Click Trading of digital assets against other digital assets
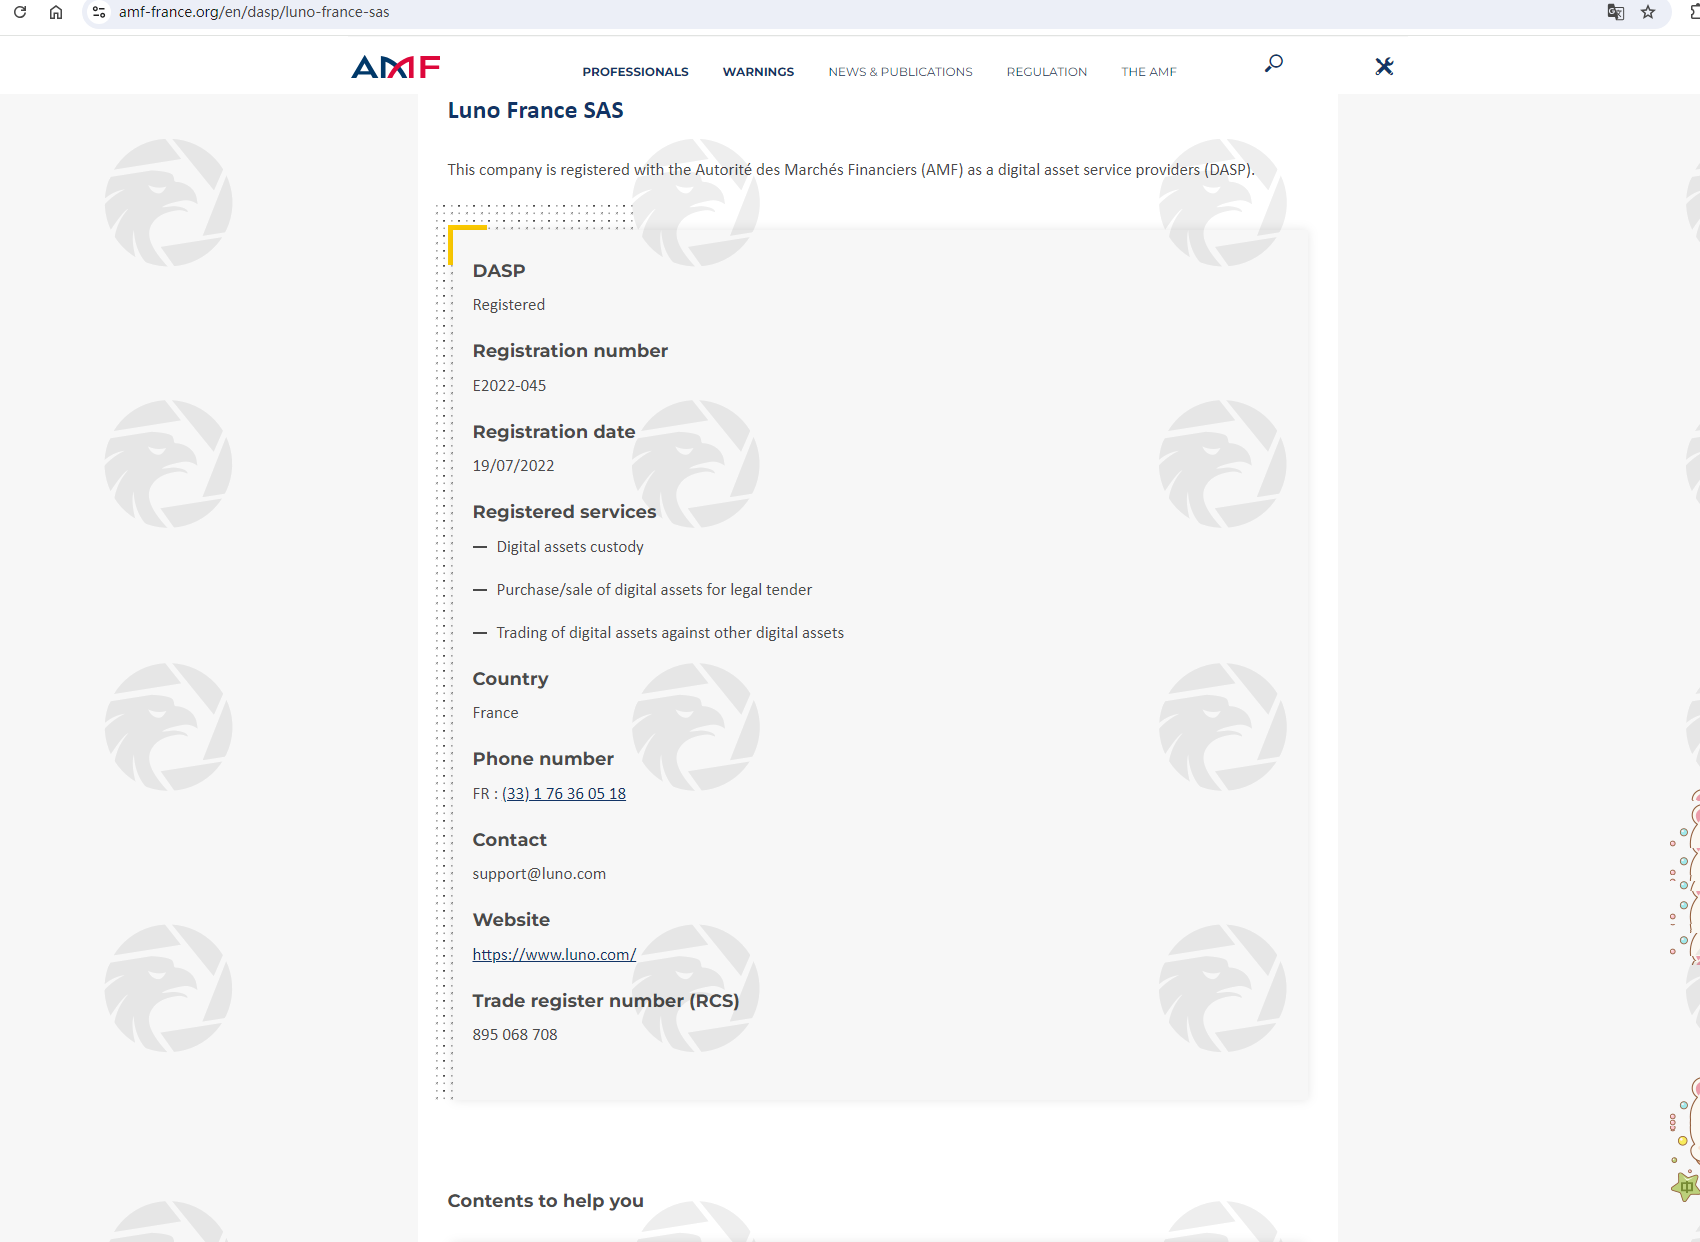This screenshot has width=1700, height=1242. 670,633
